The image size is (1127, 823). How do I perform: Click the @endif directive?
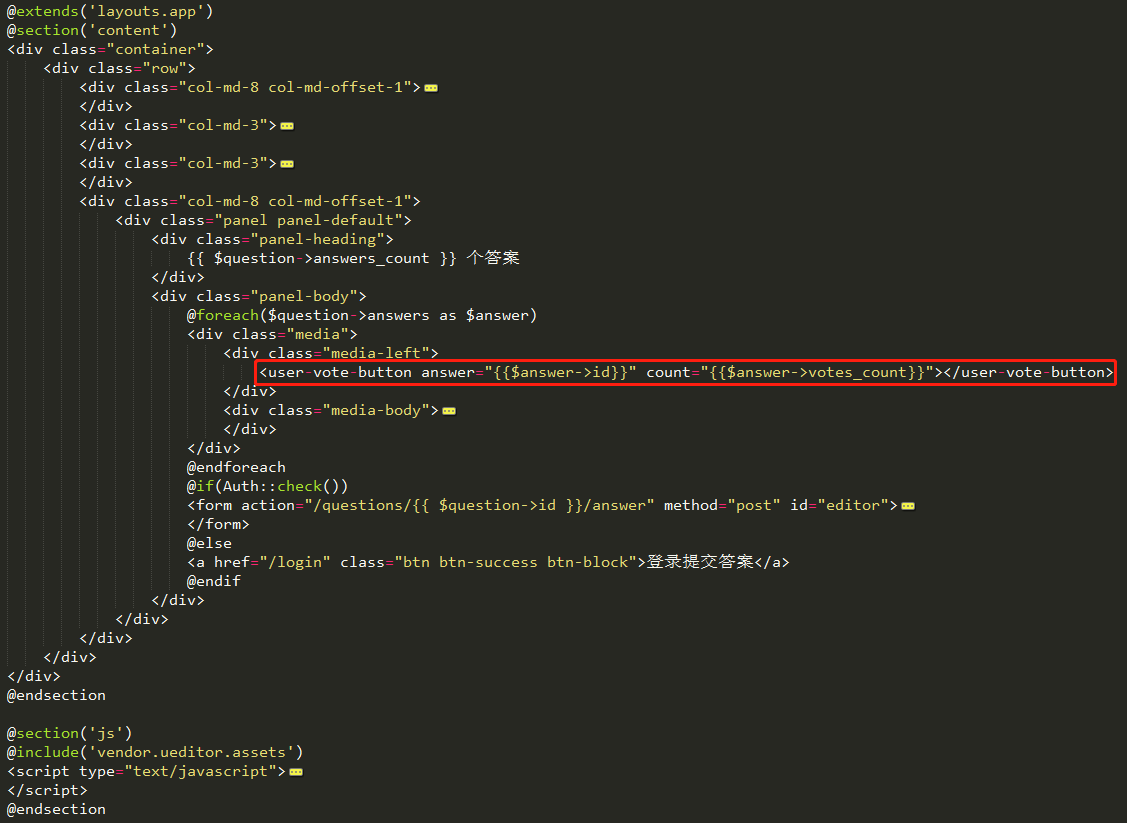point(214,581)
